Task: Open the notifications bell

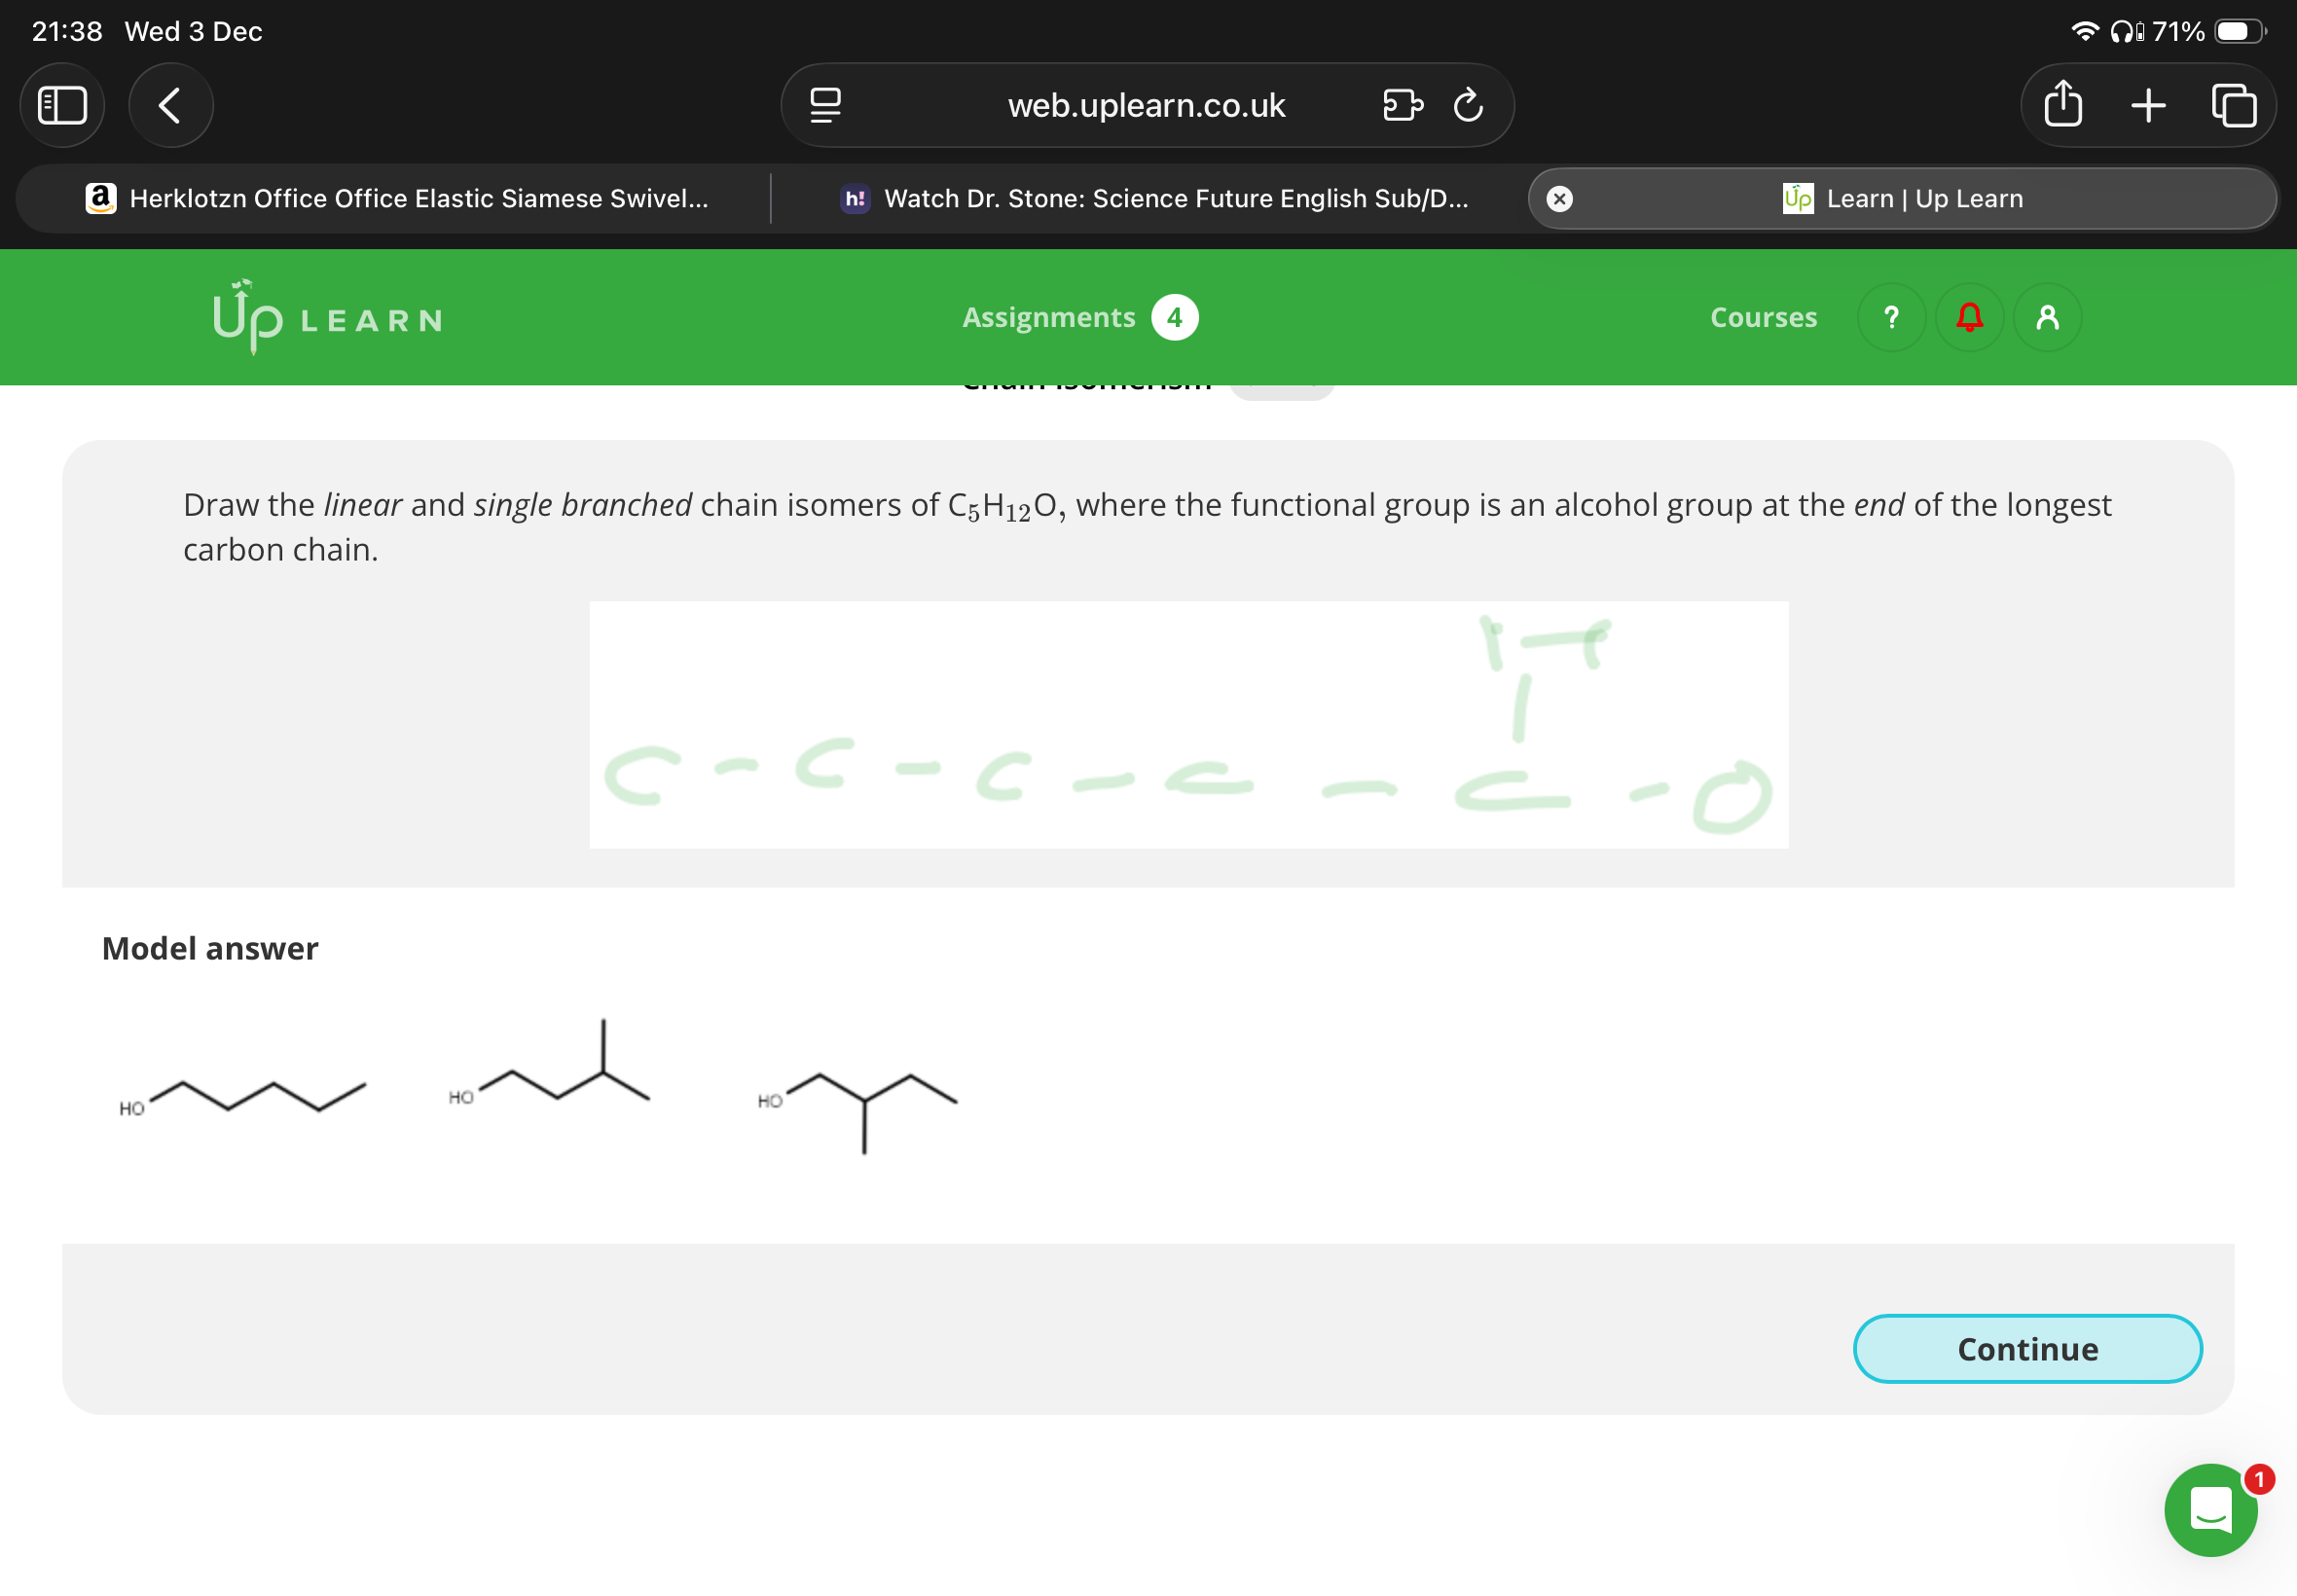Action: click(1968, 317)
